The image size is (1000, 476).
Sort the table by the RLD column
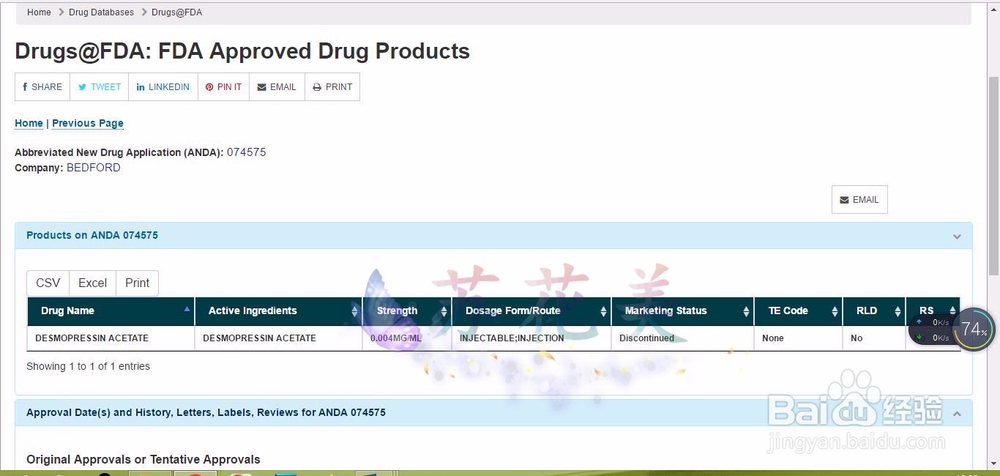tap(874, 311)
